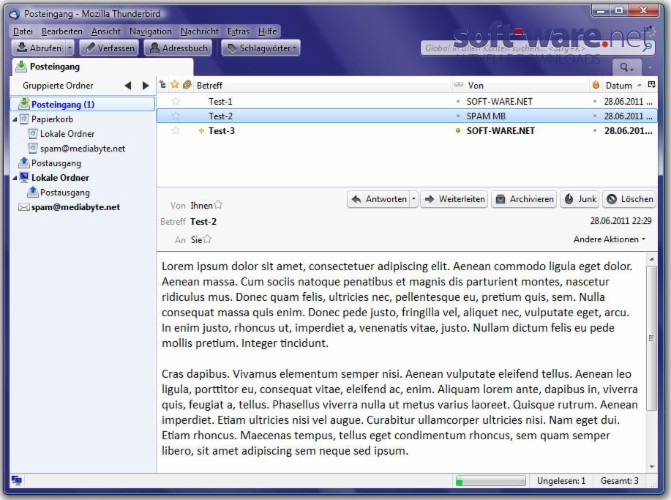Image resolution: width=671 pixels, height=500 pixels.
Task: Click the message scrollbar down arrow
Action: 651,467
